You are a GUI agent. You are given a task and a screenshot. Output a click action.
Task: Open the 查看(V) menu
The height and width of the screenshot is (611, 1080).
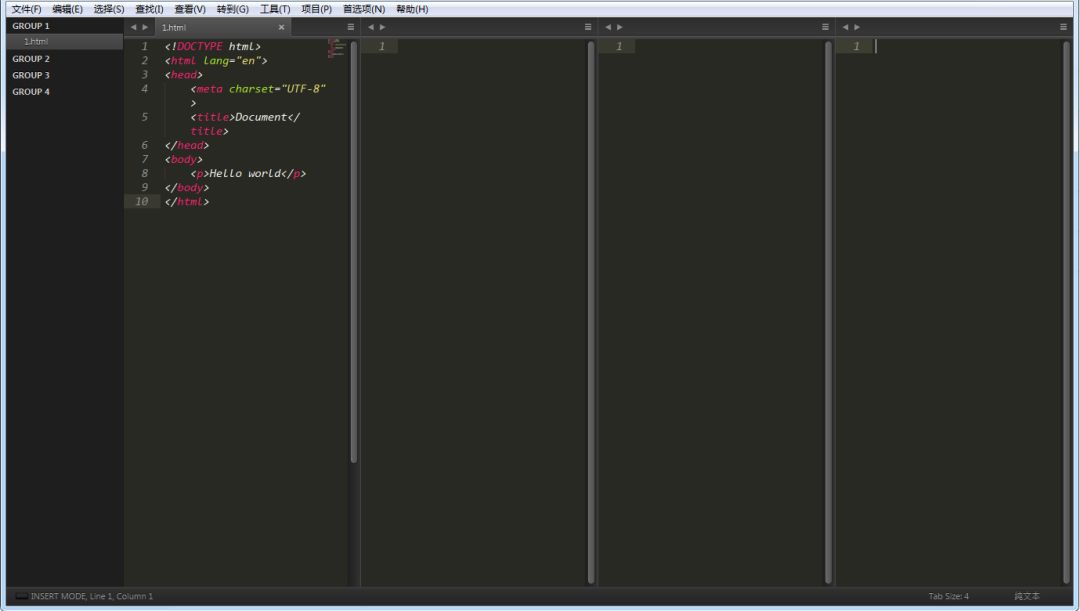click(189, 9)
